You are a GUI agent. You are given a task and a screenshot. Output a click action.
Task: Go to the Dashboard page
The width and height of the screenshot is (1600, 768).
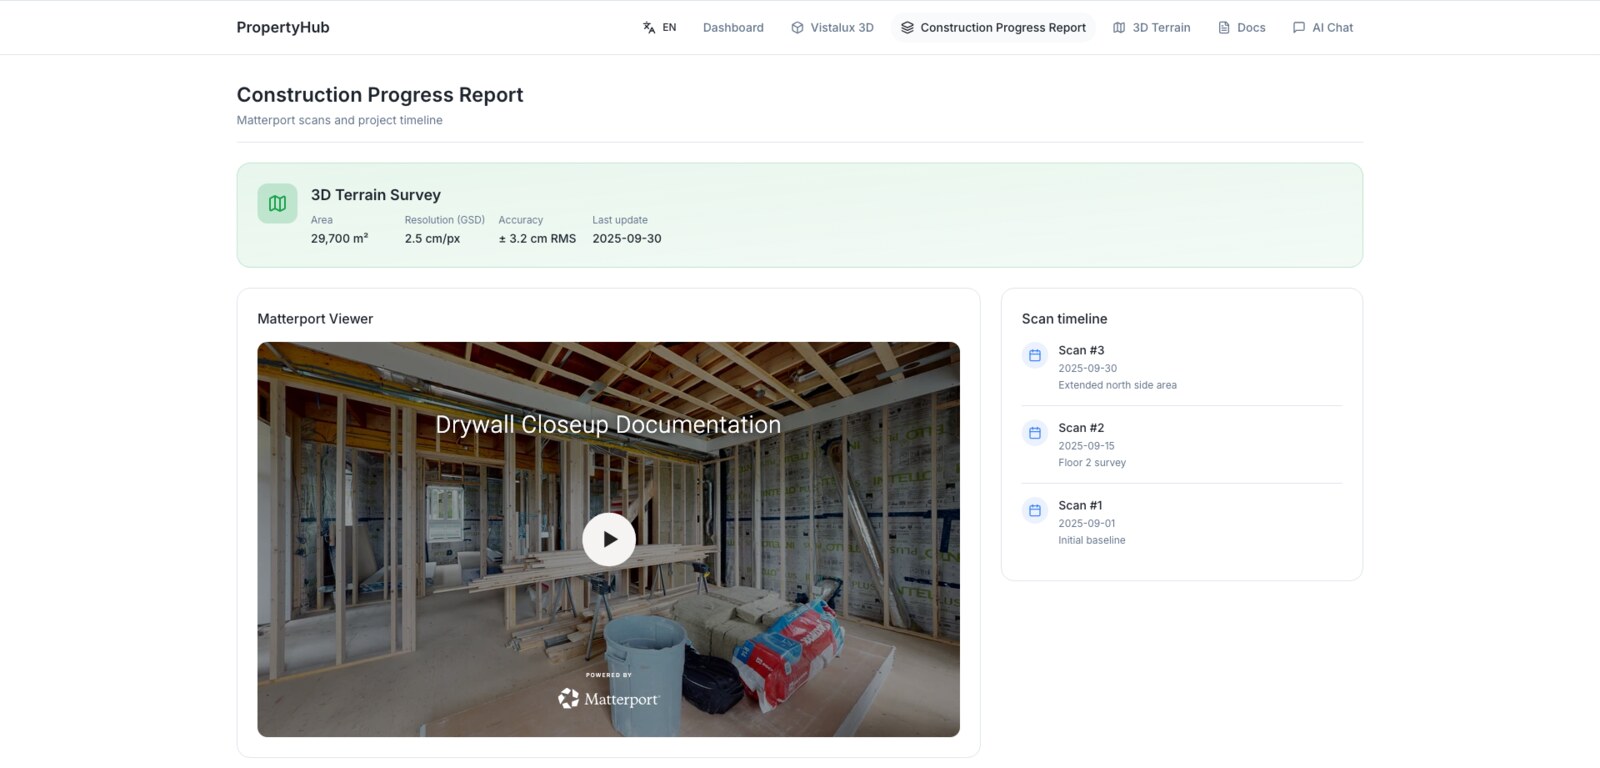tap(733, 27)
